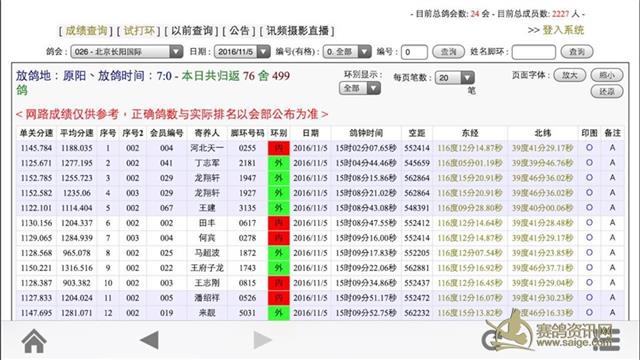Click the green 外 ring badge for 王建
This screenshot has width=640, height=360.
point(279,208)
